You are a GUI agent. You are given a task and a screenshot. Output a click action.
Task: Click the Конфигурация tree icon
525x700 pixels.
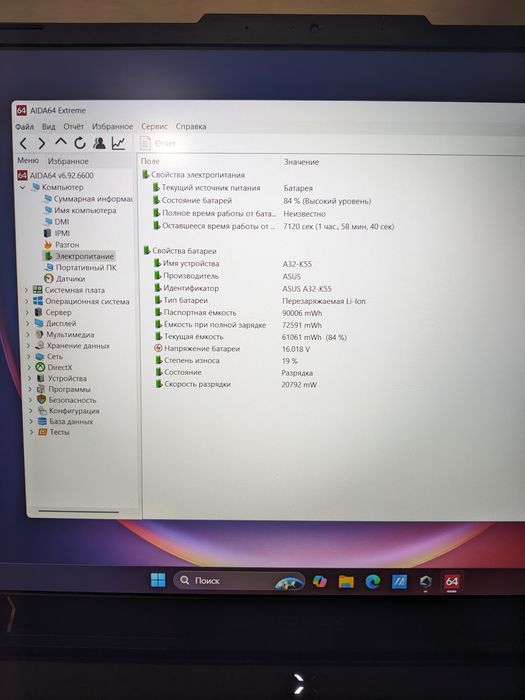42,411
